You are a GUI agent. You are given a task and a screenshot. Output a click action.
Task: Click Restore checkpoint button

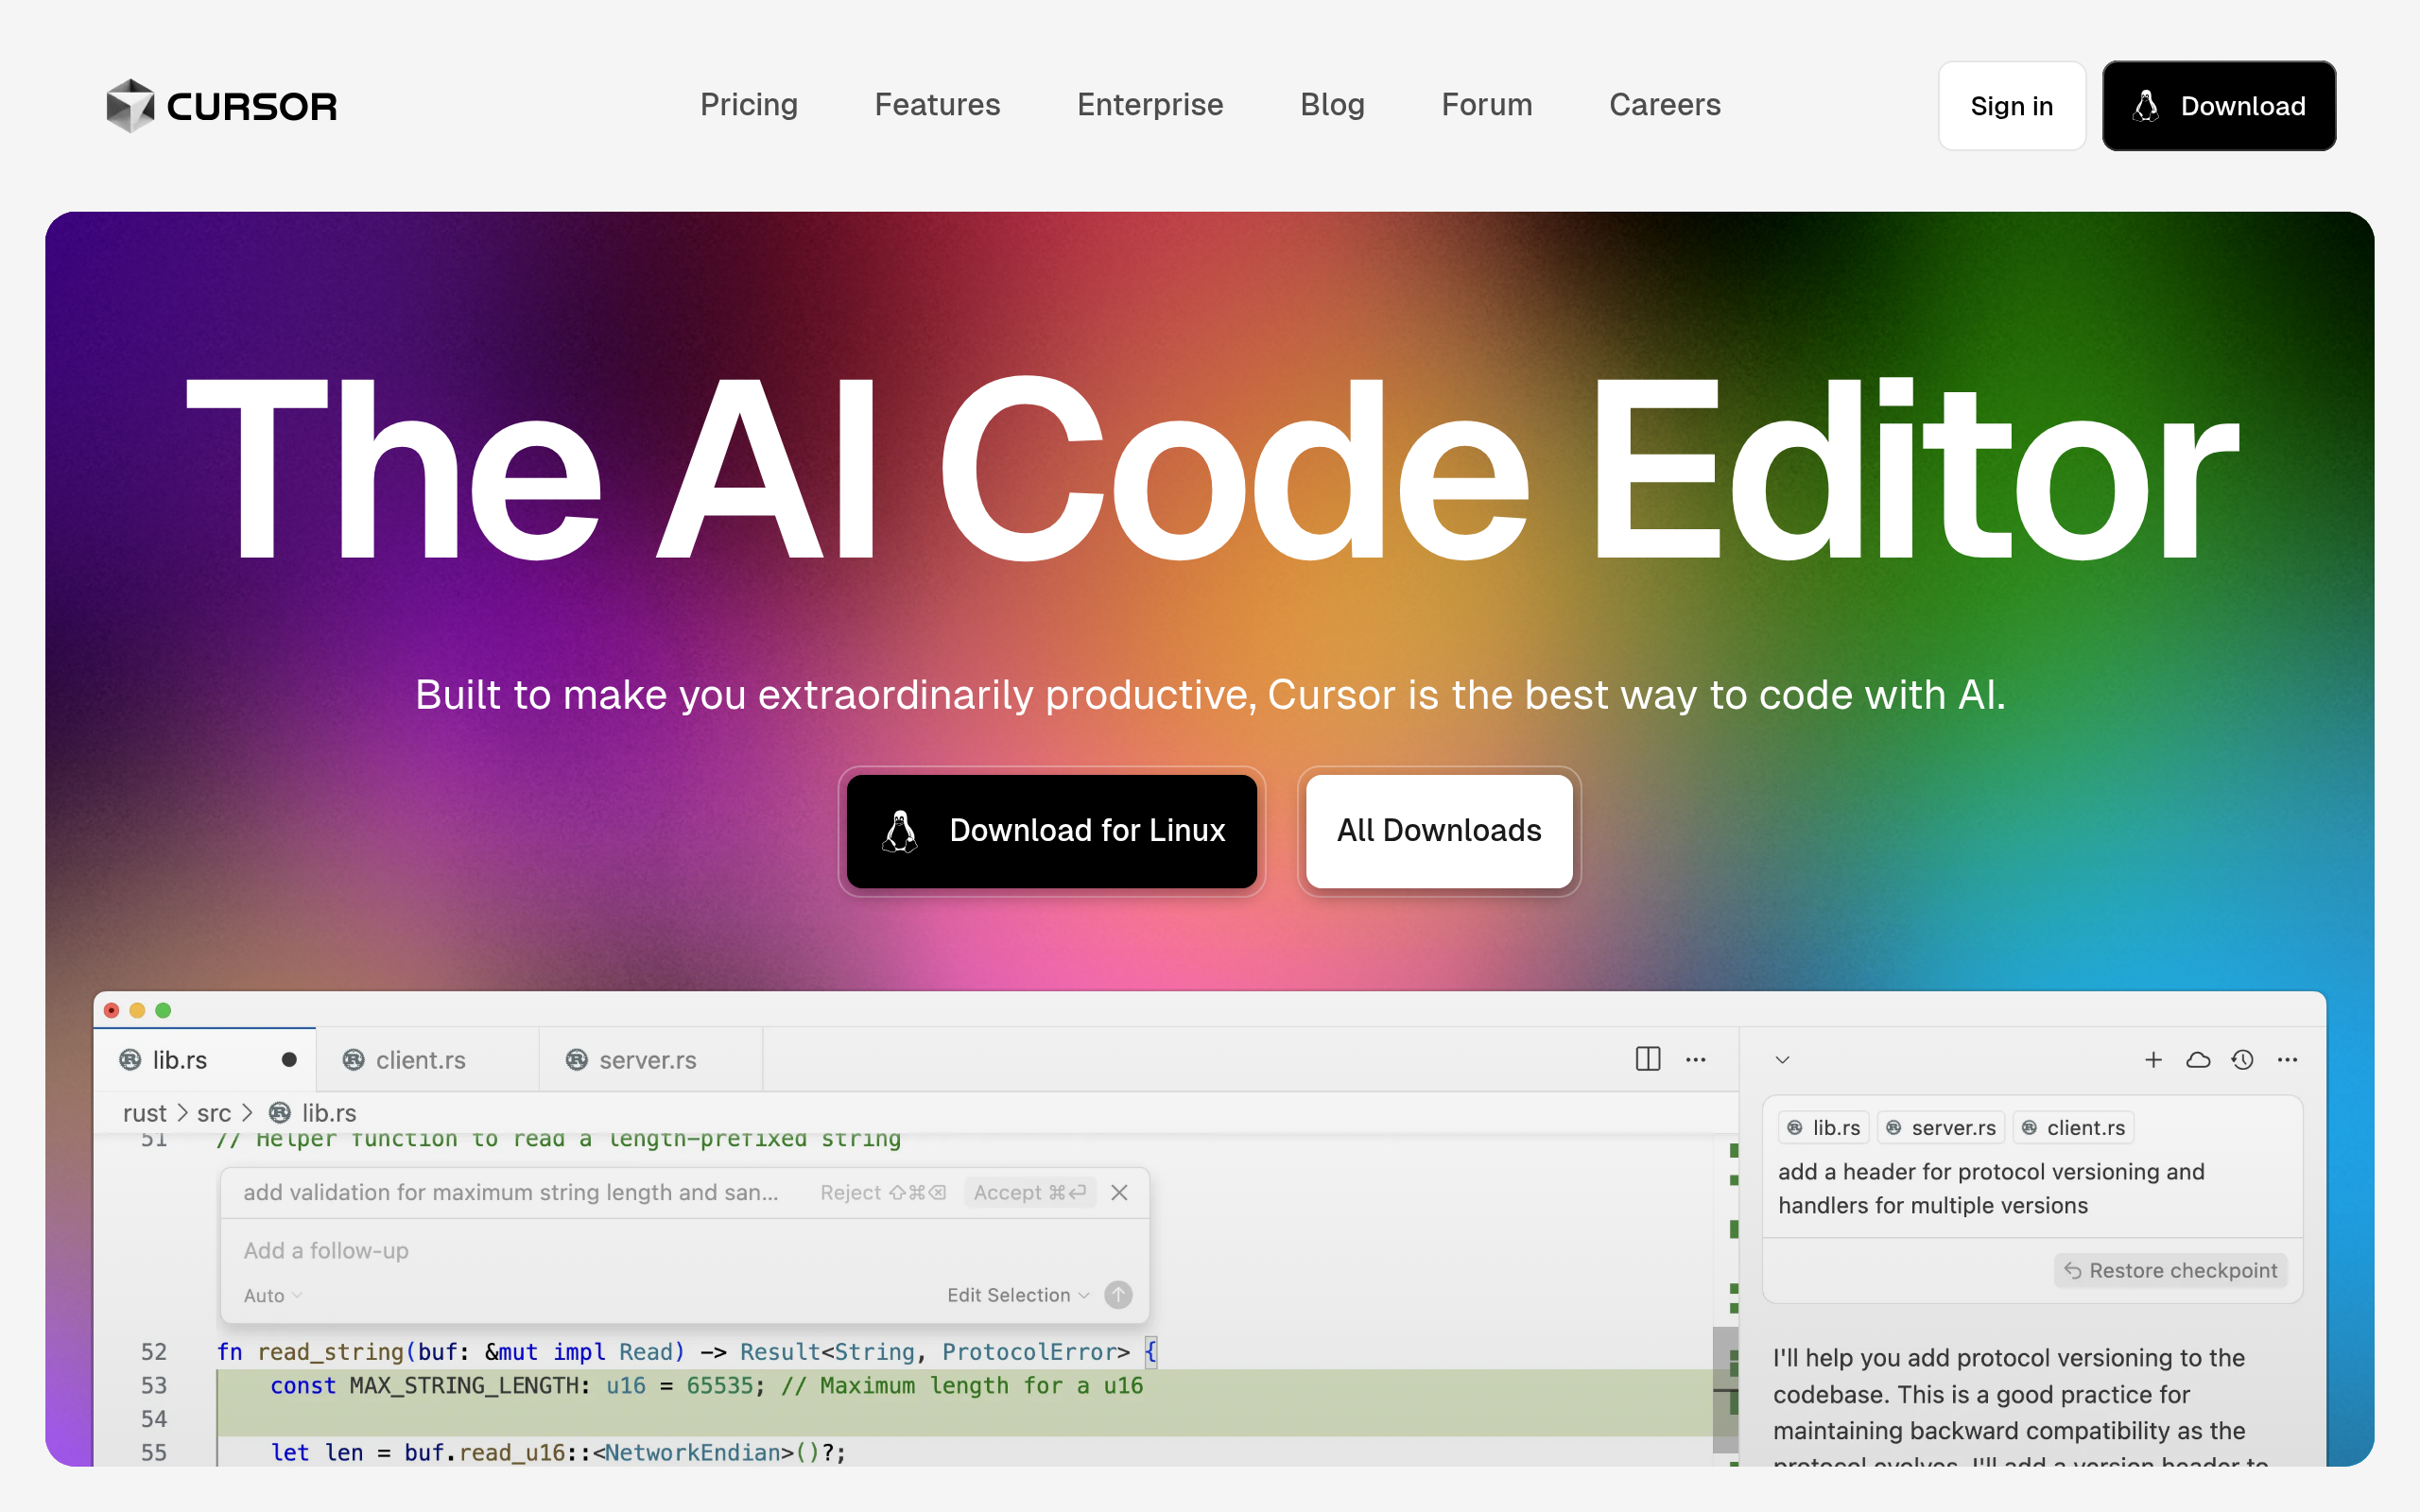click(2171, 1270)
